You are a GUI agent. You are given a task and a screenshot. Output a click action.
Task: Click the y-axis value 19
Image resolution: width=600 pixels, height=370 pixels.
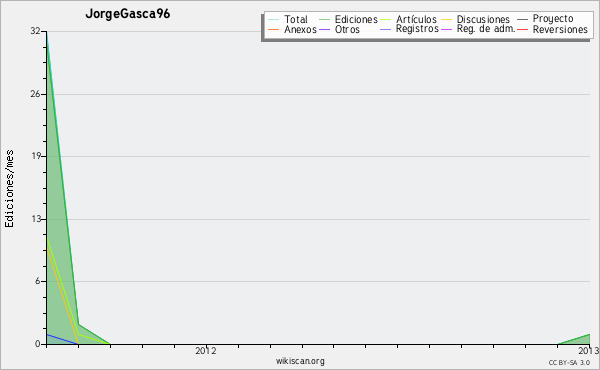[35, 156]
